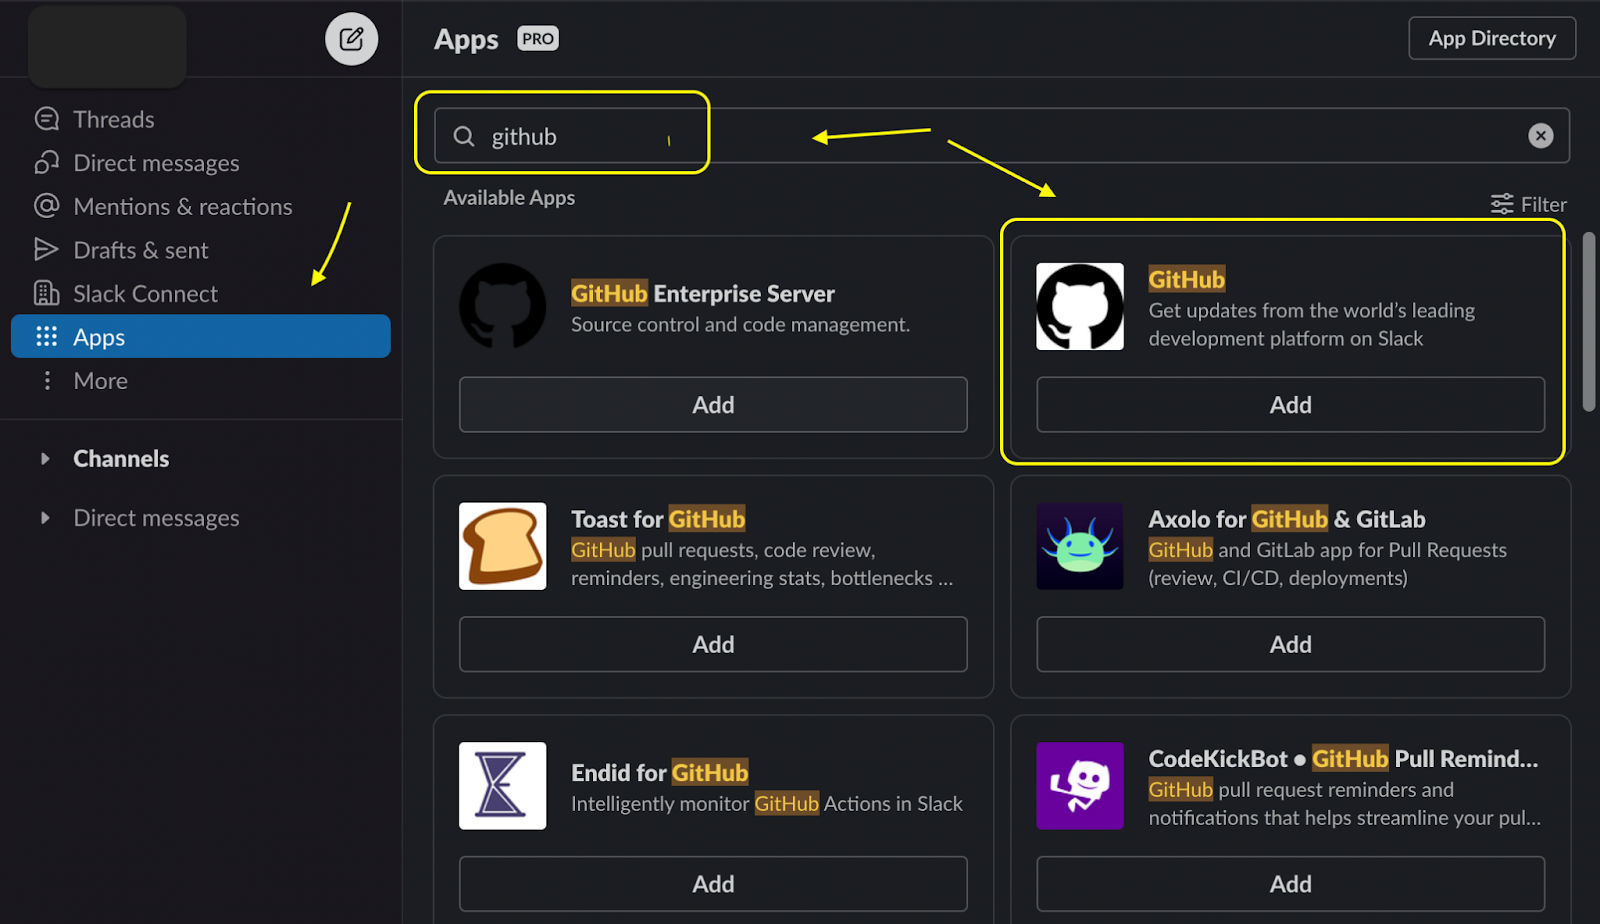The width and height of the screenshot is (1600, 924).
Task: Click the Direct messages headset icon
Action: click(46, 162)
